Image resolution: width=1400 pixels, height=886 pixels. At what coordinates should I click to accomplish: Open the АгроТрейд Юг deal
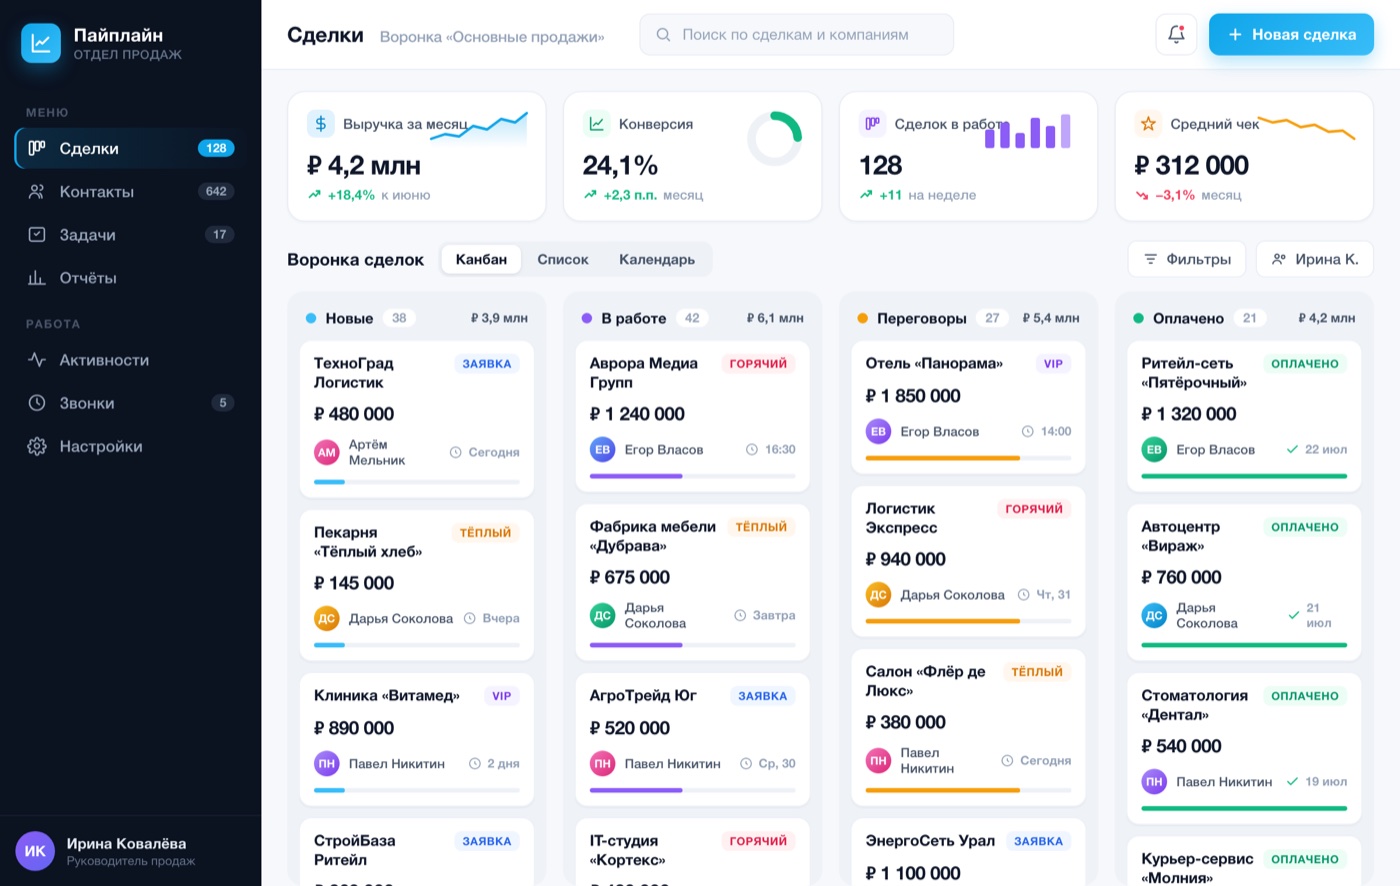point(692,739)
